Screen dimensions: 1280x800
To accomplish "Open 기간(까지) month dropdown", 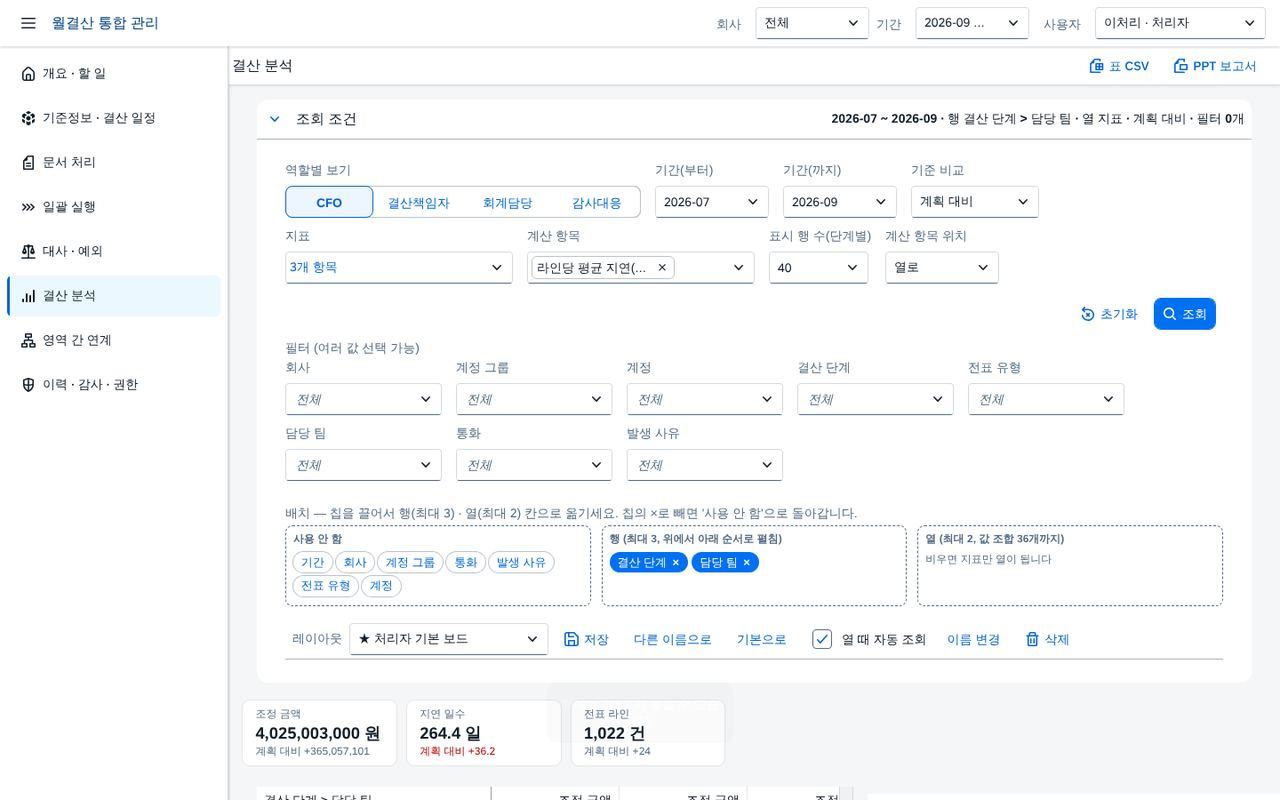I will point(840,202).
